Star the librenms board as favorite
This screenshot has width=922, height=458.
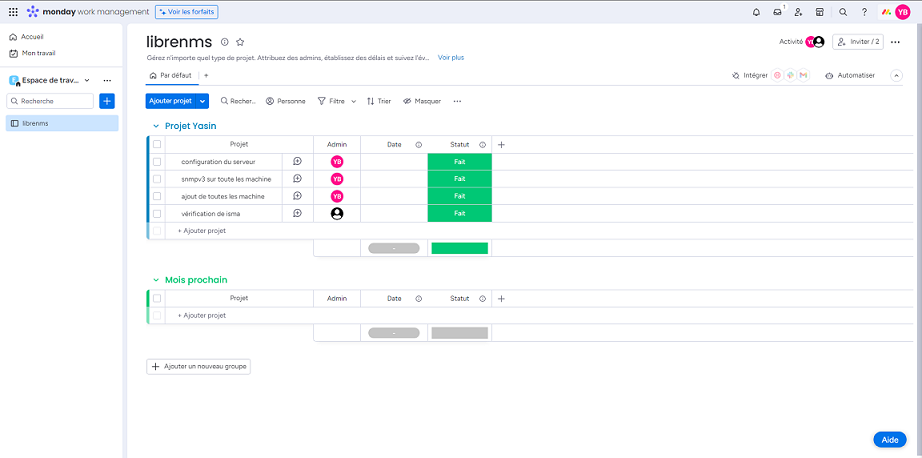coord(240,42)
